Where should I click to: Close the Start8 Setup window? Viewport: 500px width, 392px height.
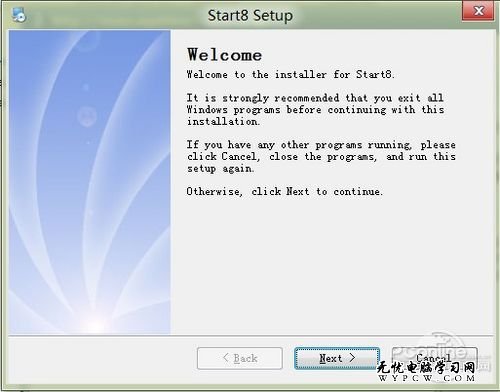(x=478, y=11)
